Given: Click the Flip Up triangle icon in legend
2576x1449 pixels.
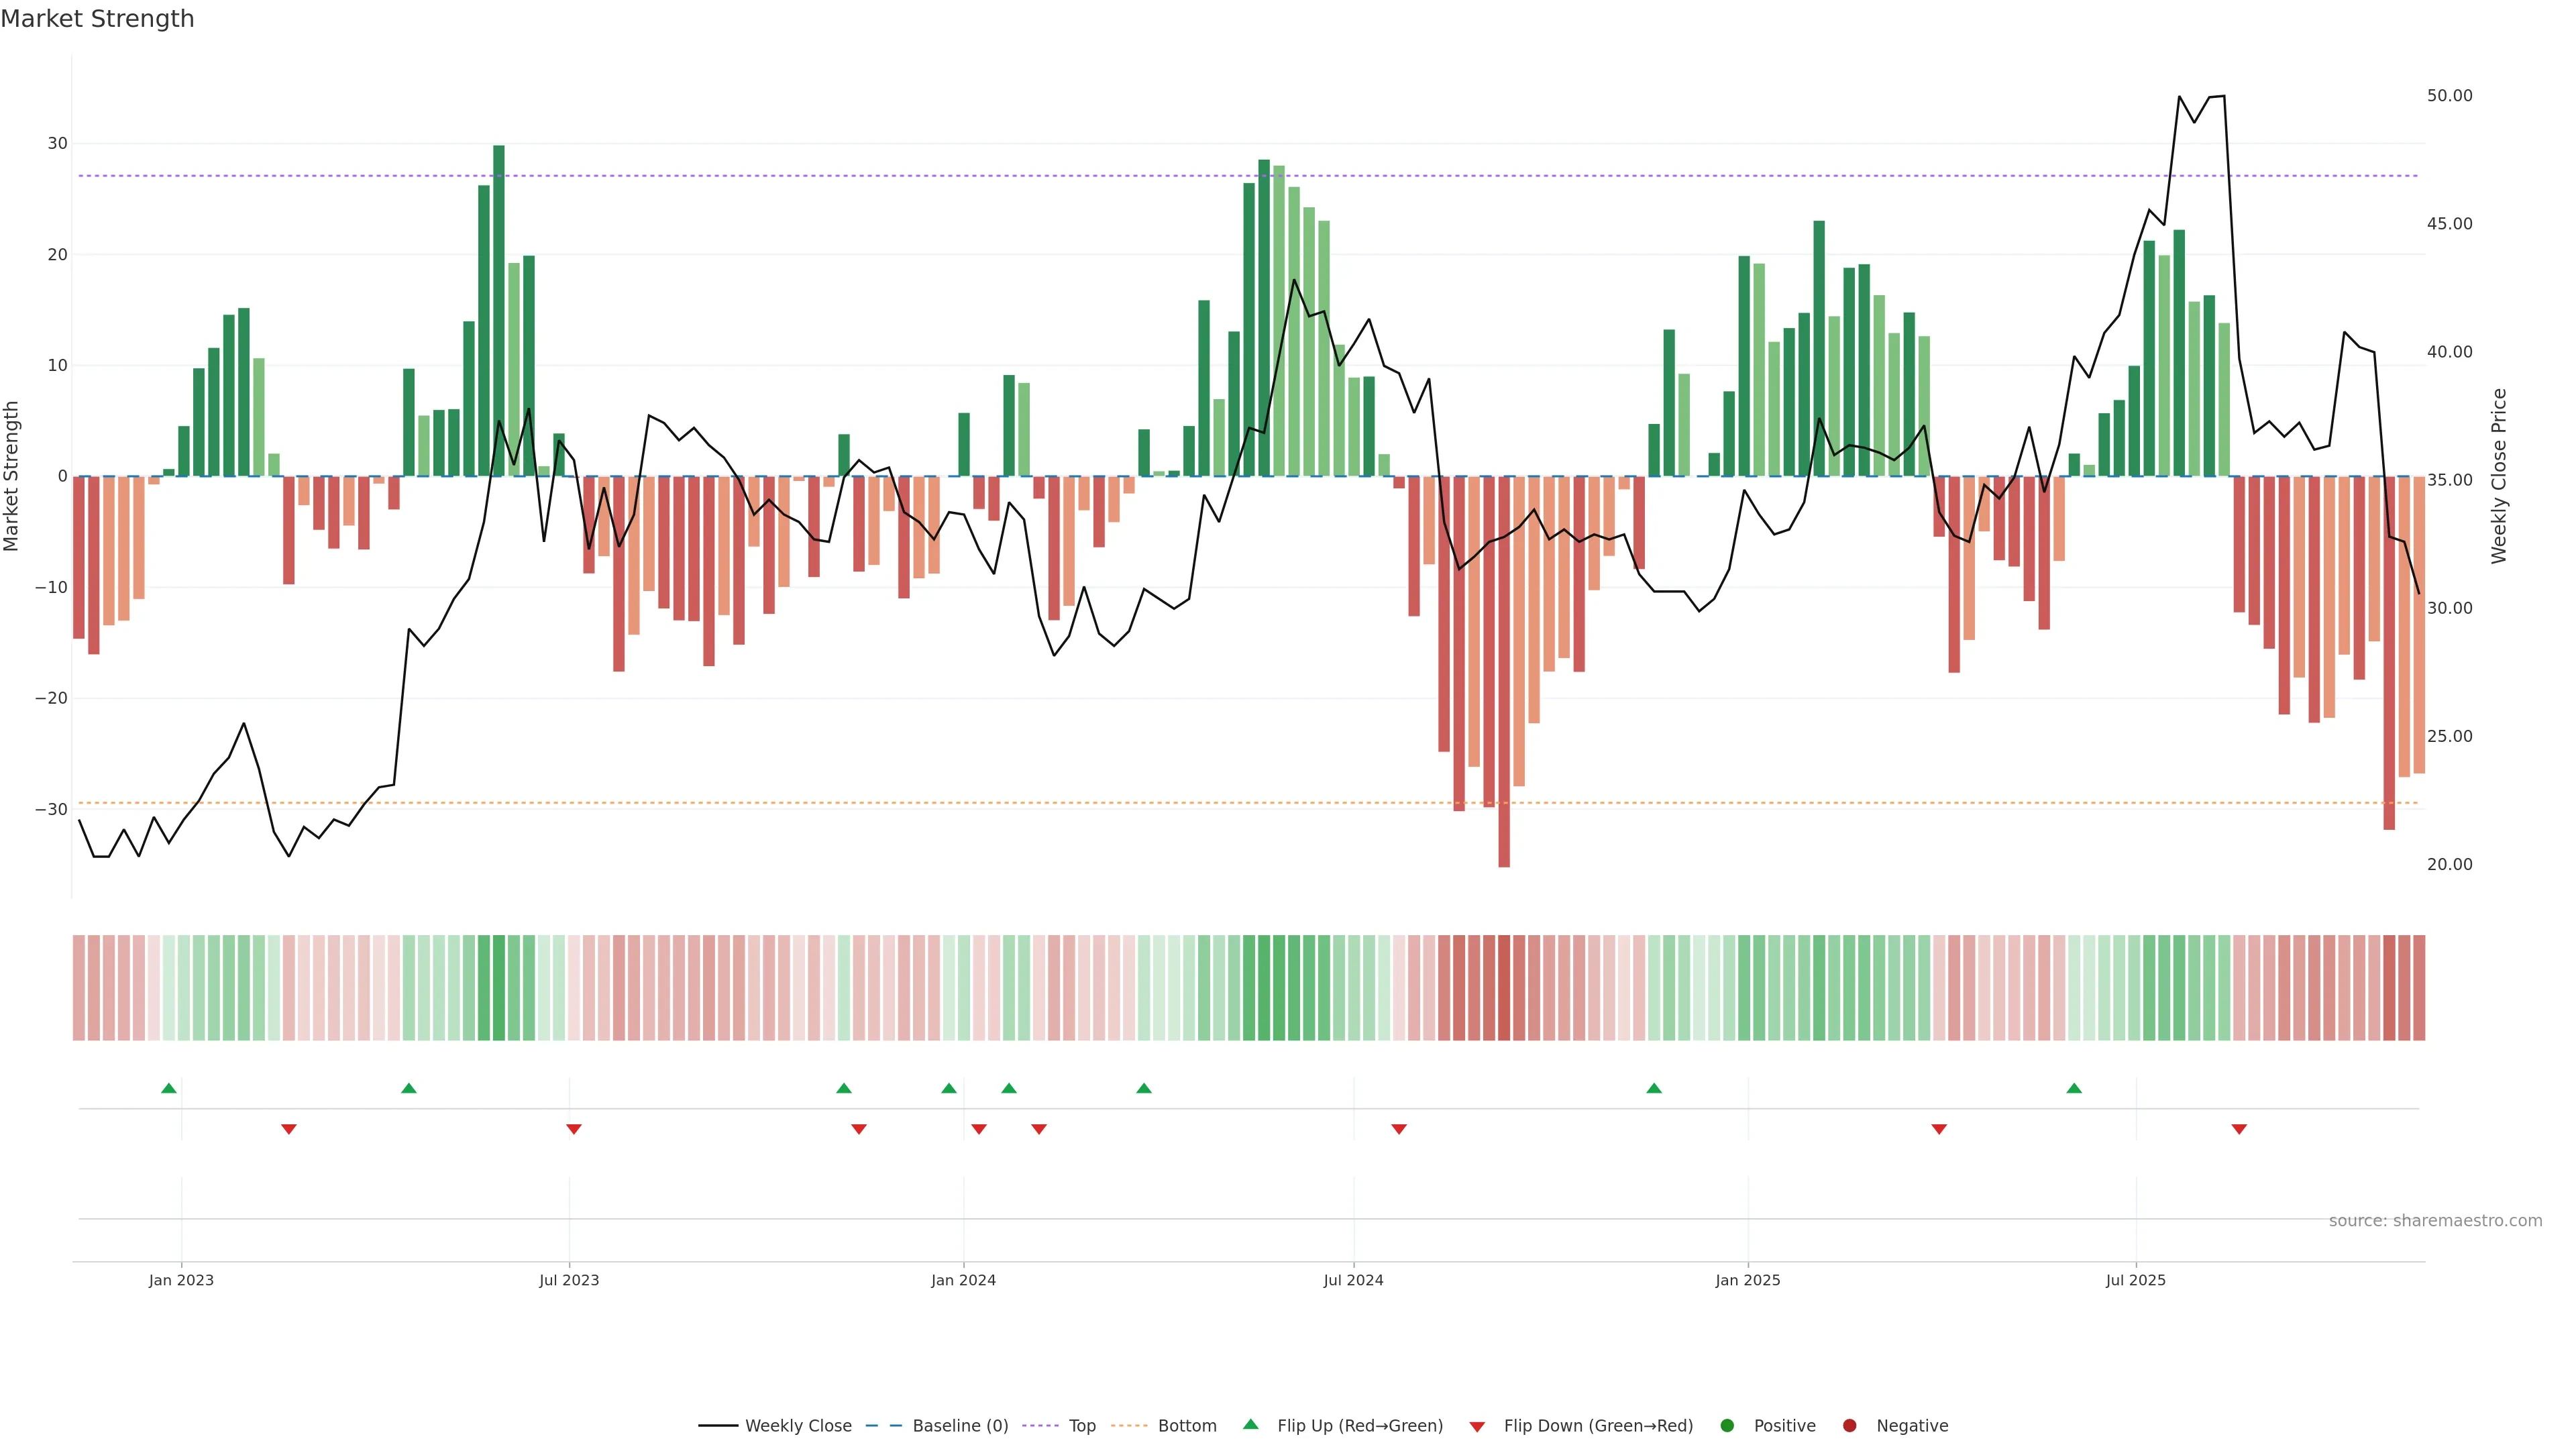Looking at the screenshot, I should (1250, 1425).
